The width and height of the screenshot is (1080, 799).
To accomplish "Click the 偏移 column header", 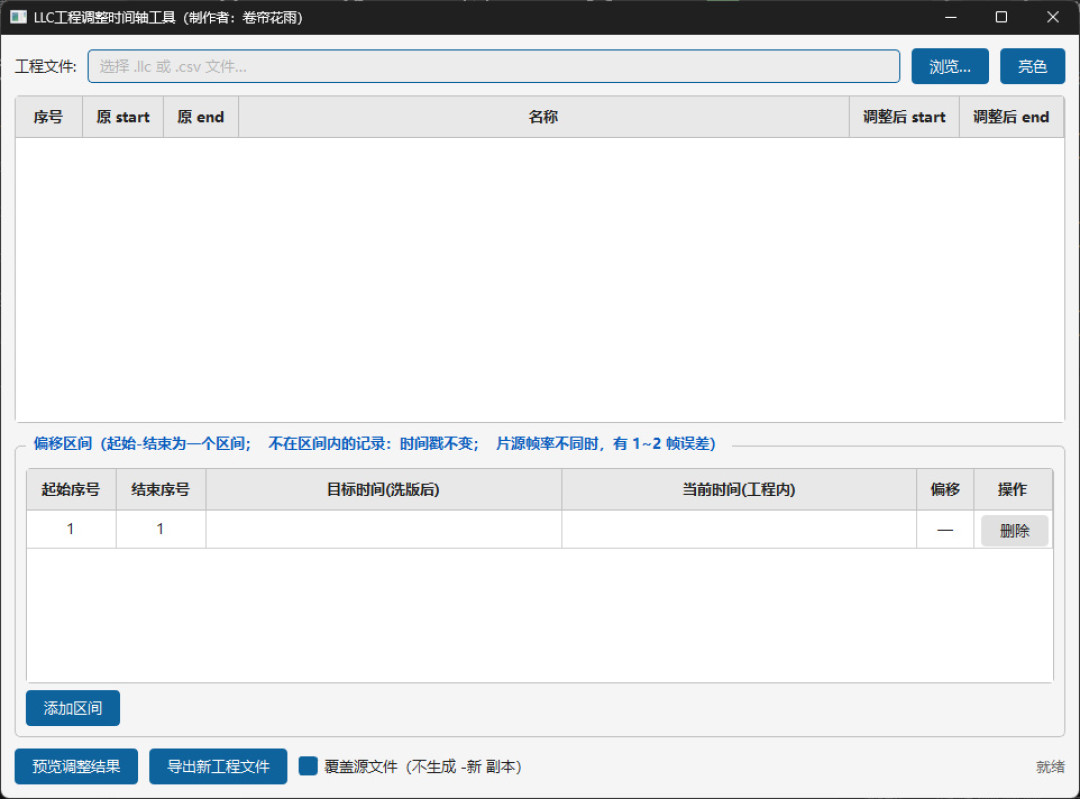I will coord(945,490).
